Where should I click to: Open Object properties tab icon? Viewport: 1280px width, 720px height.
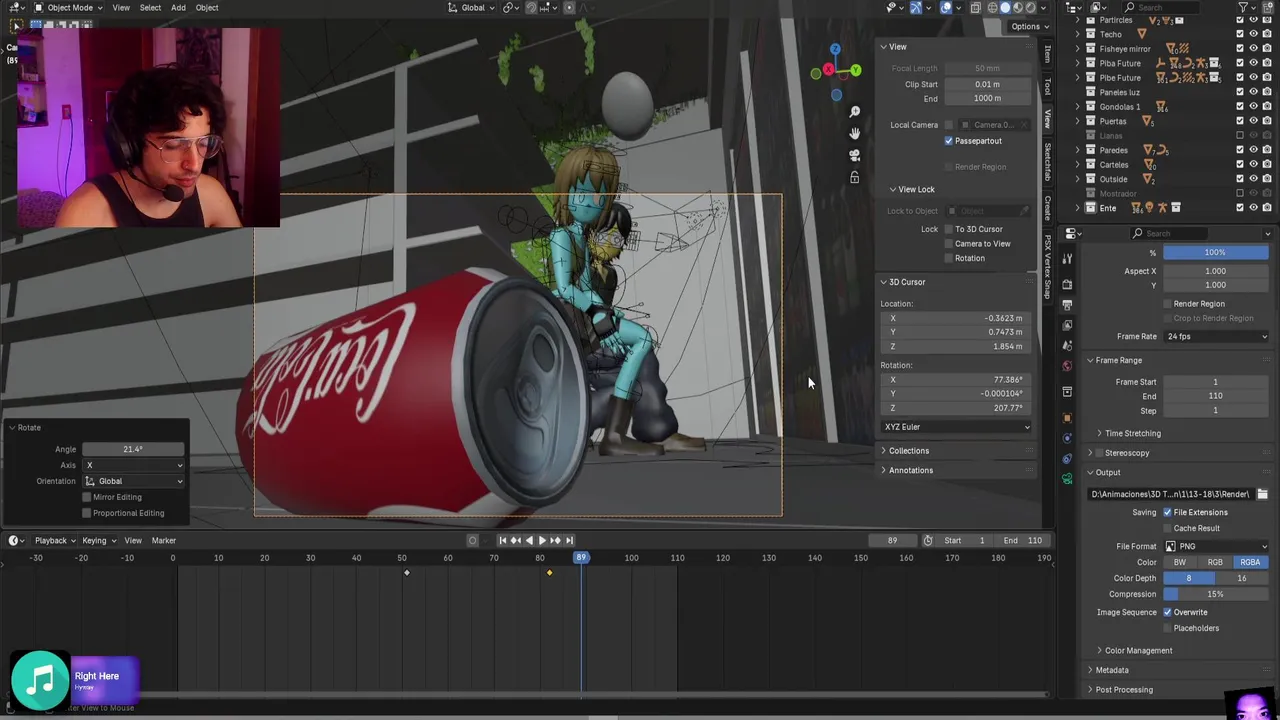(1067, 418)
